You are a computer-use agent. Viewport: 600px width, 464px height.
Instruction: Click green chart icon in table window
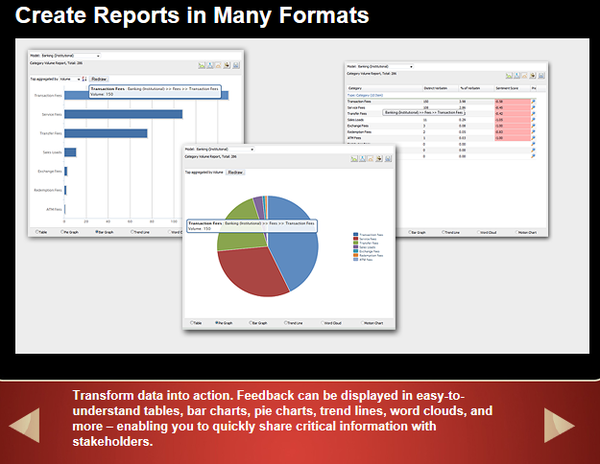509,76
